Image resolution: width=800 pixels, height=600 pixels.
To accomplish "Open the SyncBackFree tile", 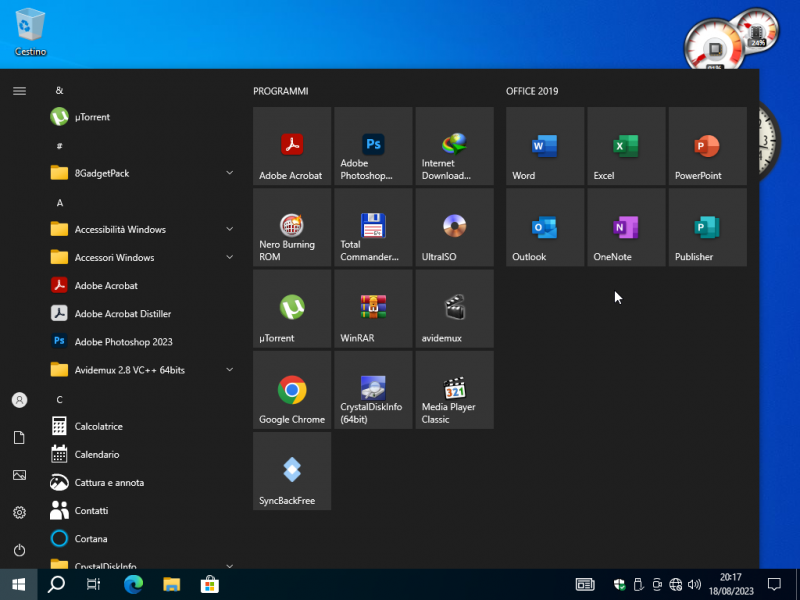I will (x=292, y=471).
